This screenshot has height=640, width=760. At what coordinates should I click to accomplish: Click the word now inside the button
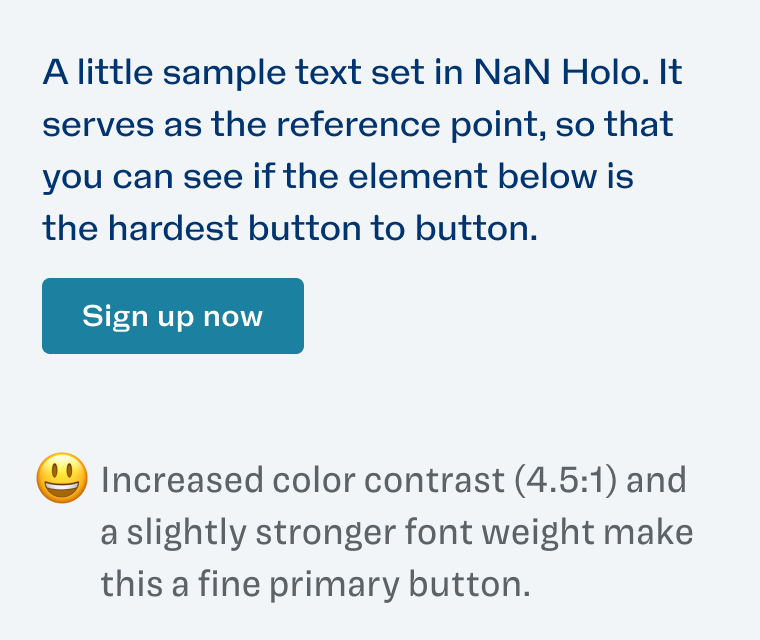click(x=233, y=317)
